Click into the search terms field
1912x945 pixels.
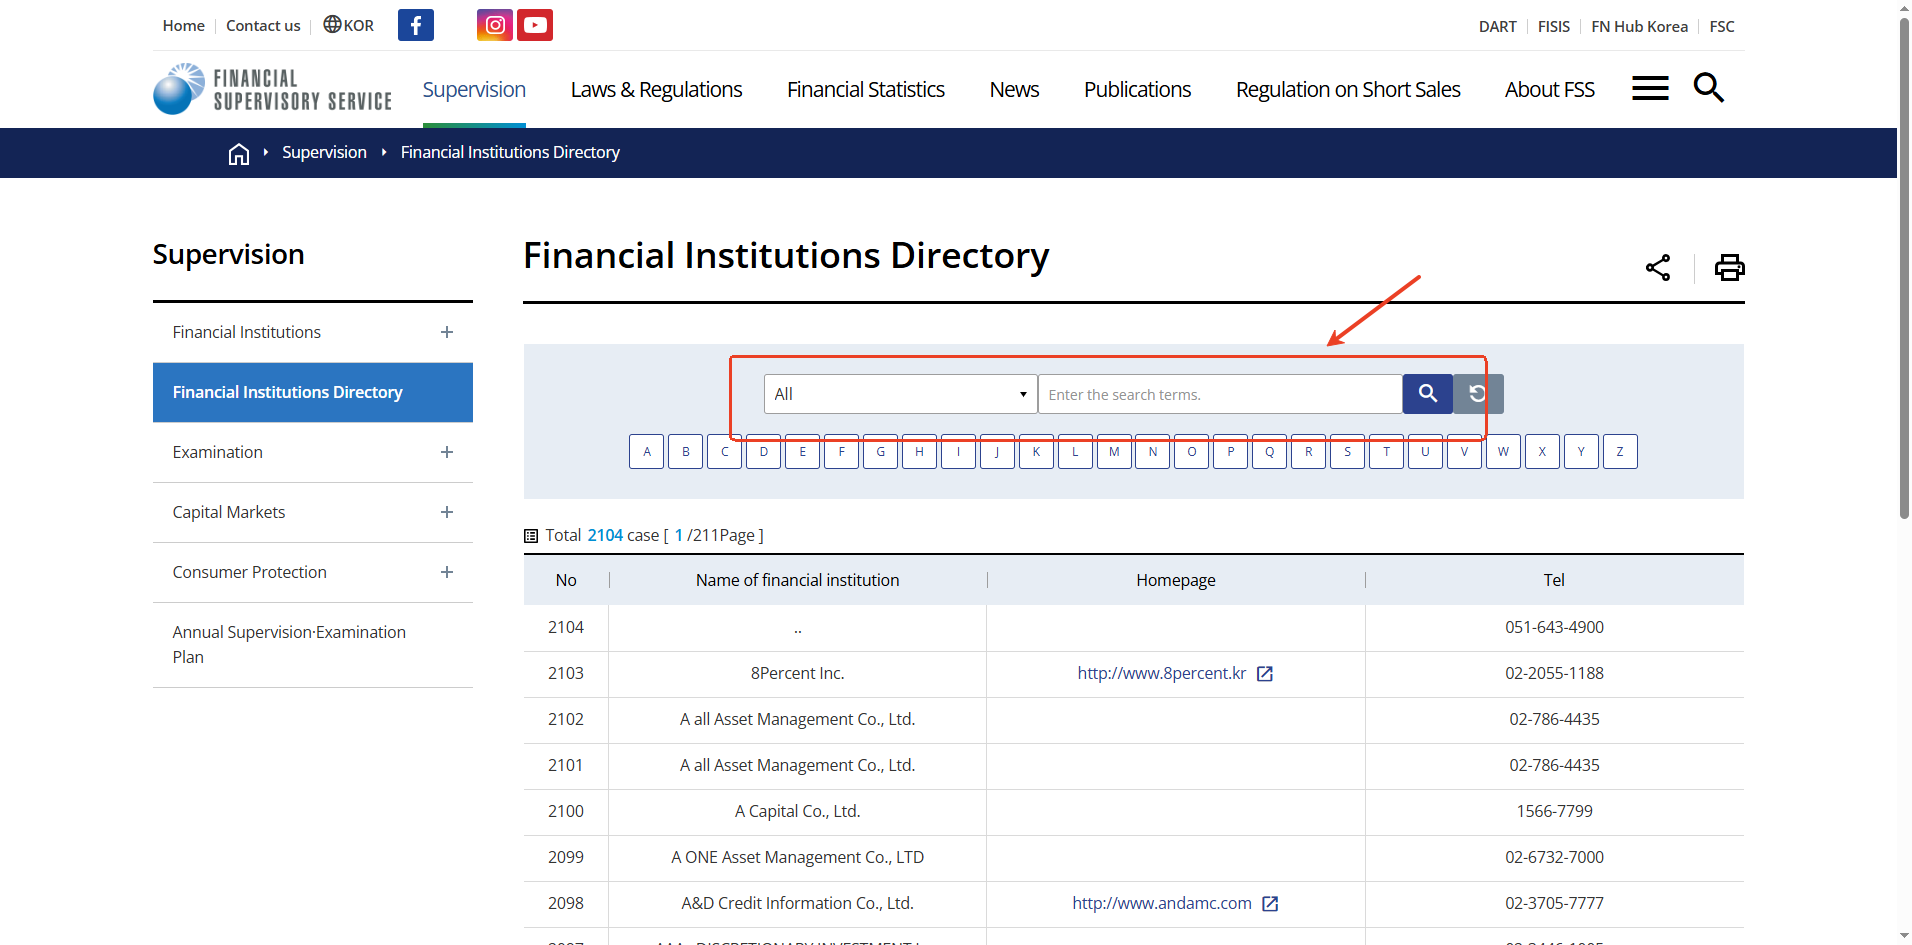[x=1220, y=394]
